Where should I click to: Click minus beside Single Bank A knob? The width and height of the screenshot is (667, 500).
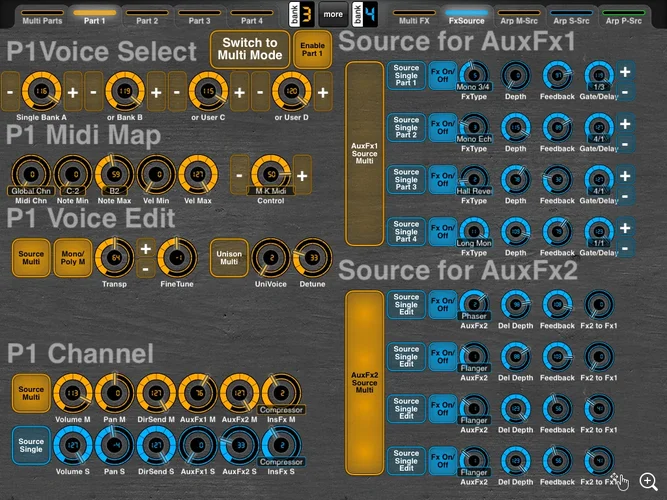10,92
